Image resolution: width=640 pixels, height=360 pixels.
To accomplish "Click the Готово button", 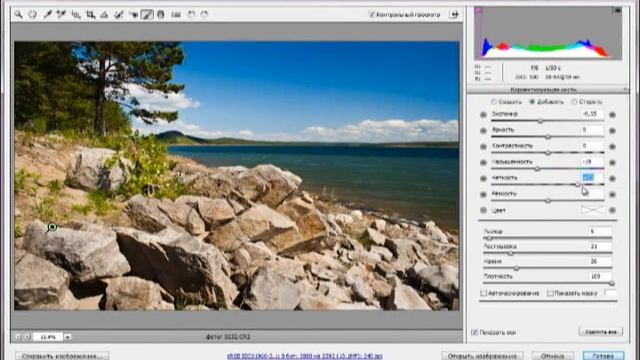I will point(603,356).
